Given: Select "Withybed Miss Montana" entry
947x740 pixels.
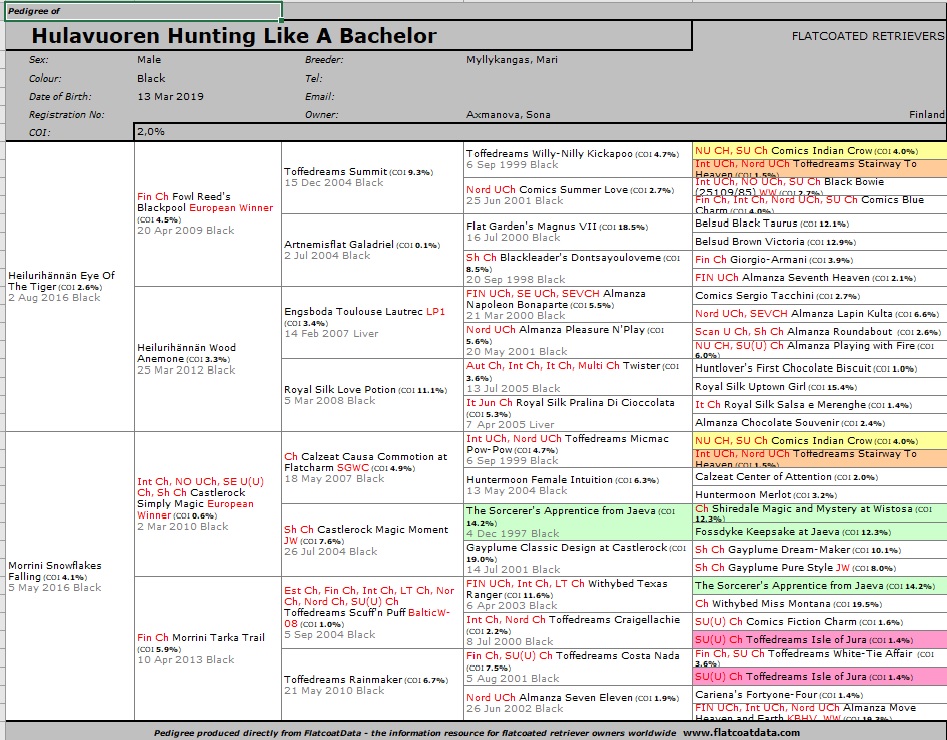Looking at the screenshot, I should pyautogui.click(x=820, y=603).
